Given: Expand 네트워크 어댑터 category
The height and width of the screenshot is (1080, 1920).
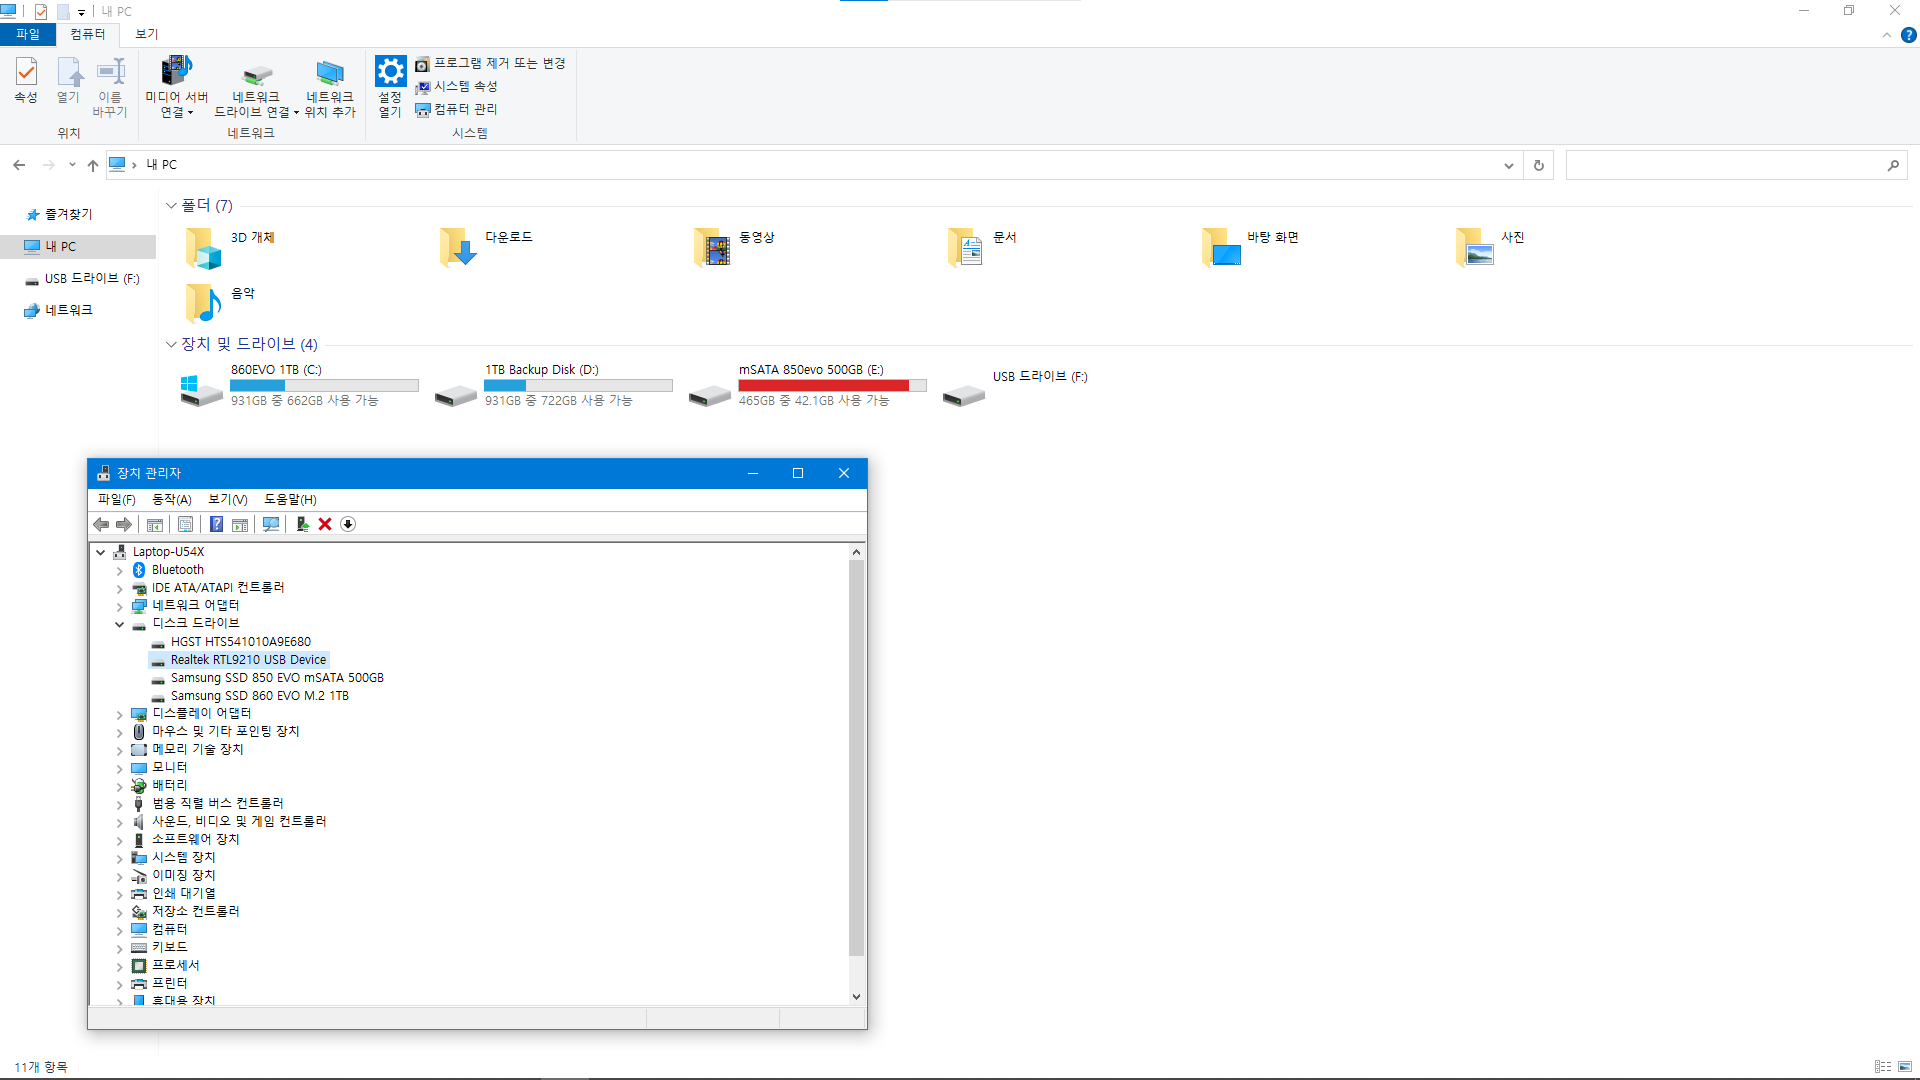Looking at the screenshot, I should (x=120, y=607).
